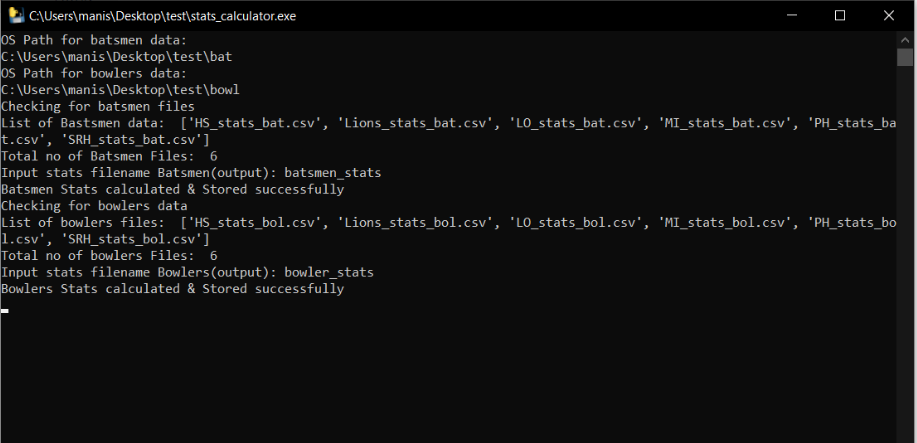Minimize the stats_calculator console window

(x=791, y=16)
